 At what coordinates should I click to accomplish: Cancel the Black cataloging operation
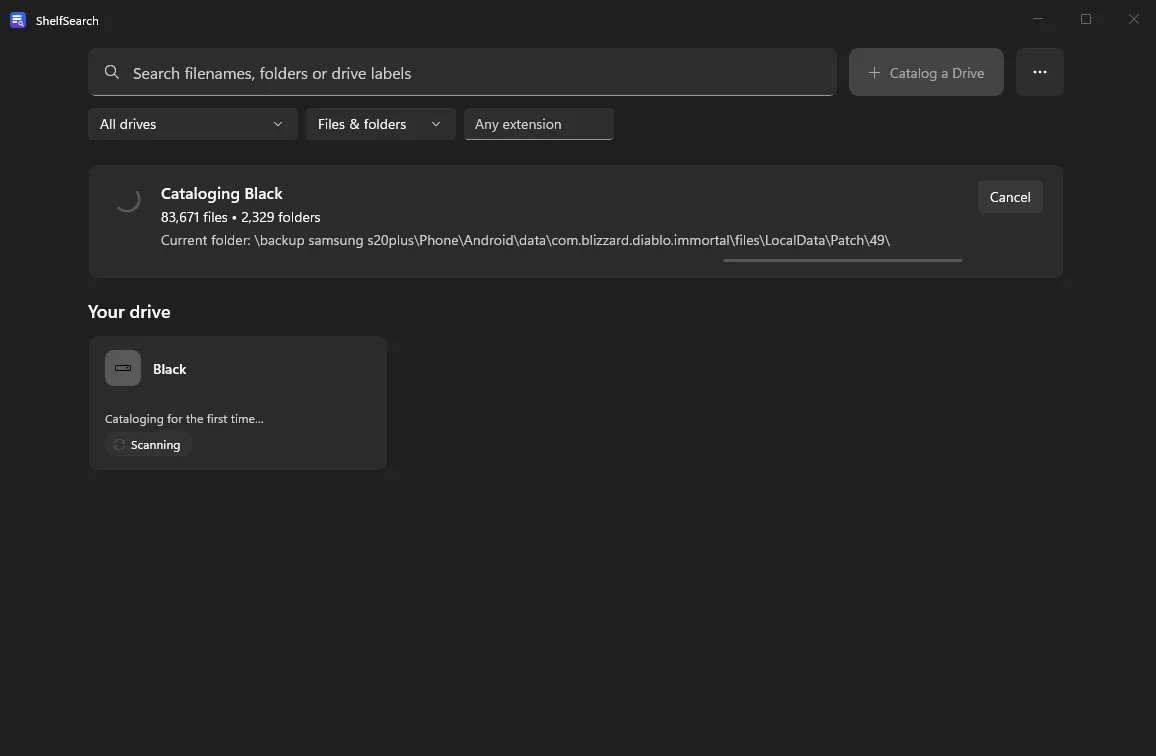[x=1010, y=197]
